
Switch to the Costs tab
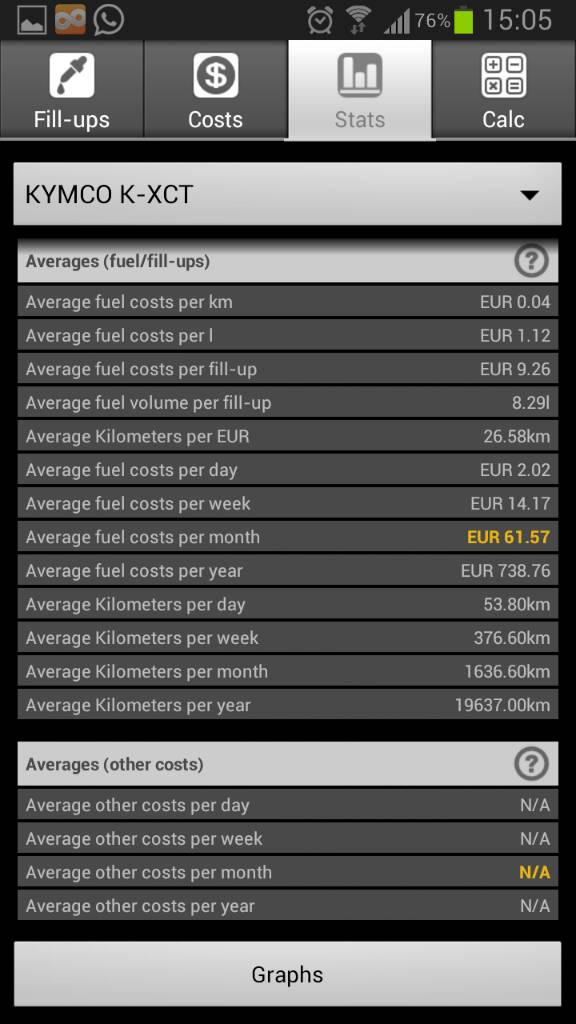click(x=216, y=89)
